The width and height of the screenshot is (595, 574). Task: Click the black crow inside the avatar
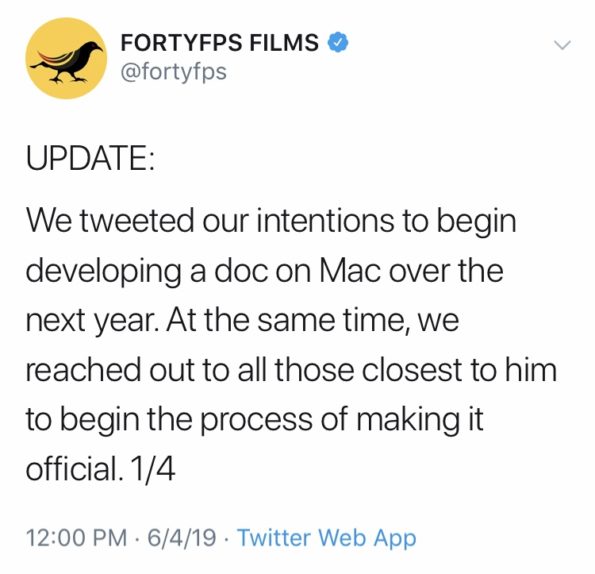[68, 62]
